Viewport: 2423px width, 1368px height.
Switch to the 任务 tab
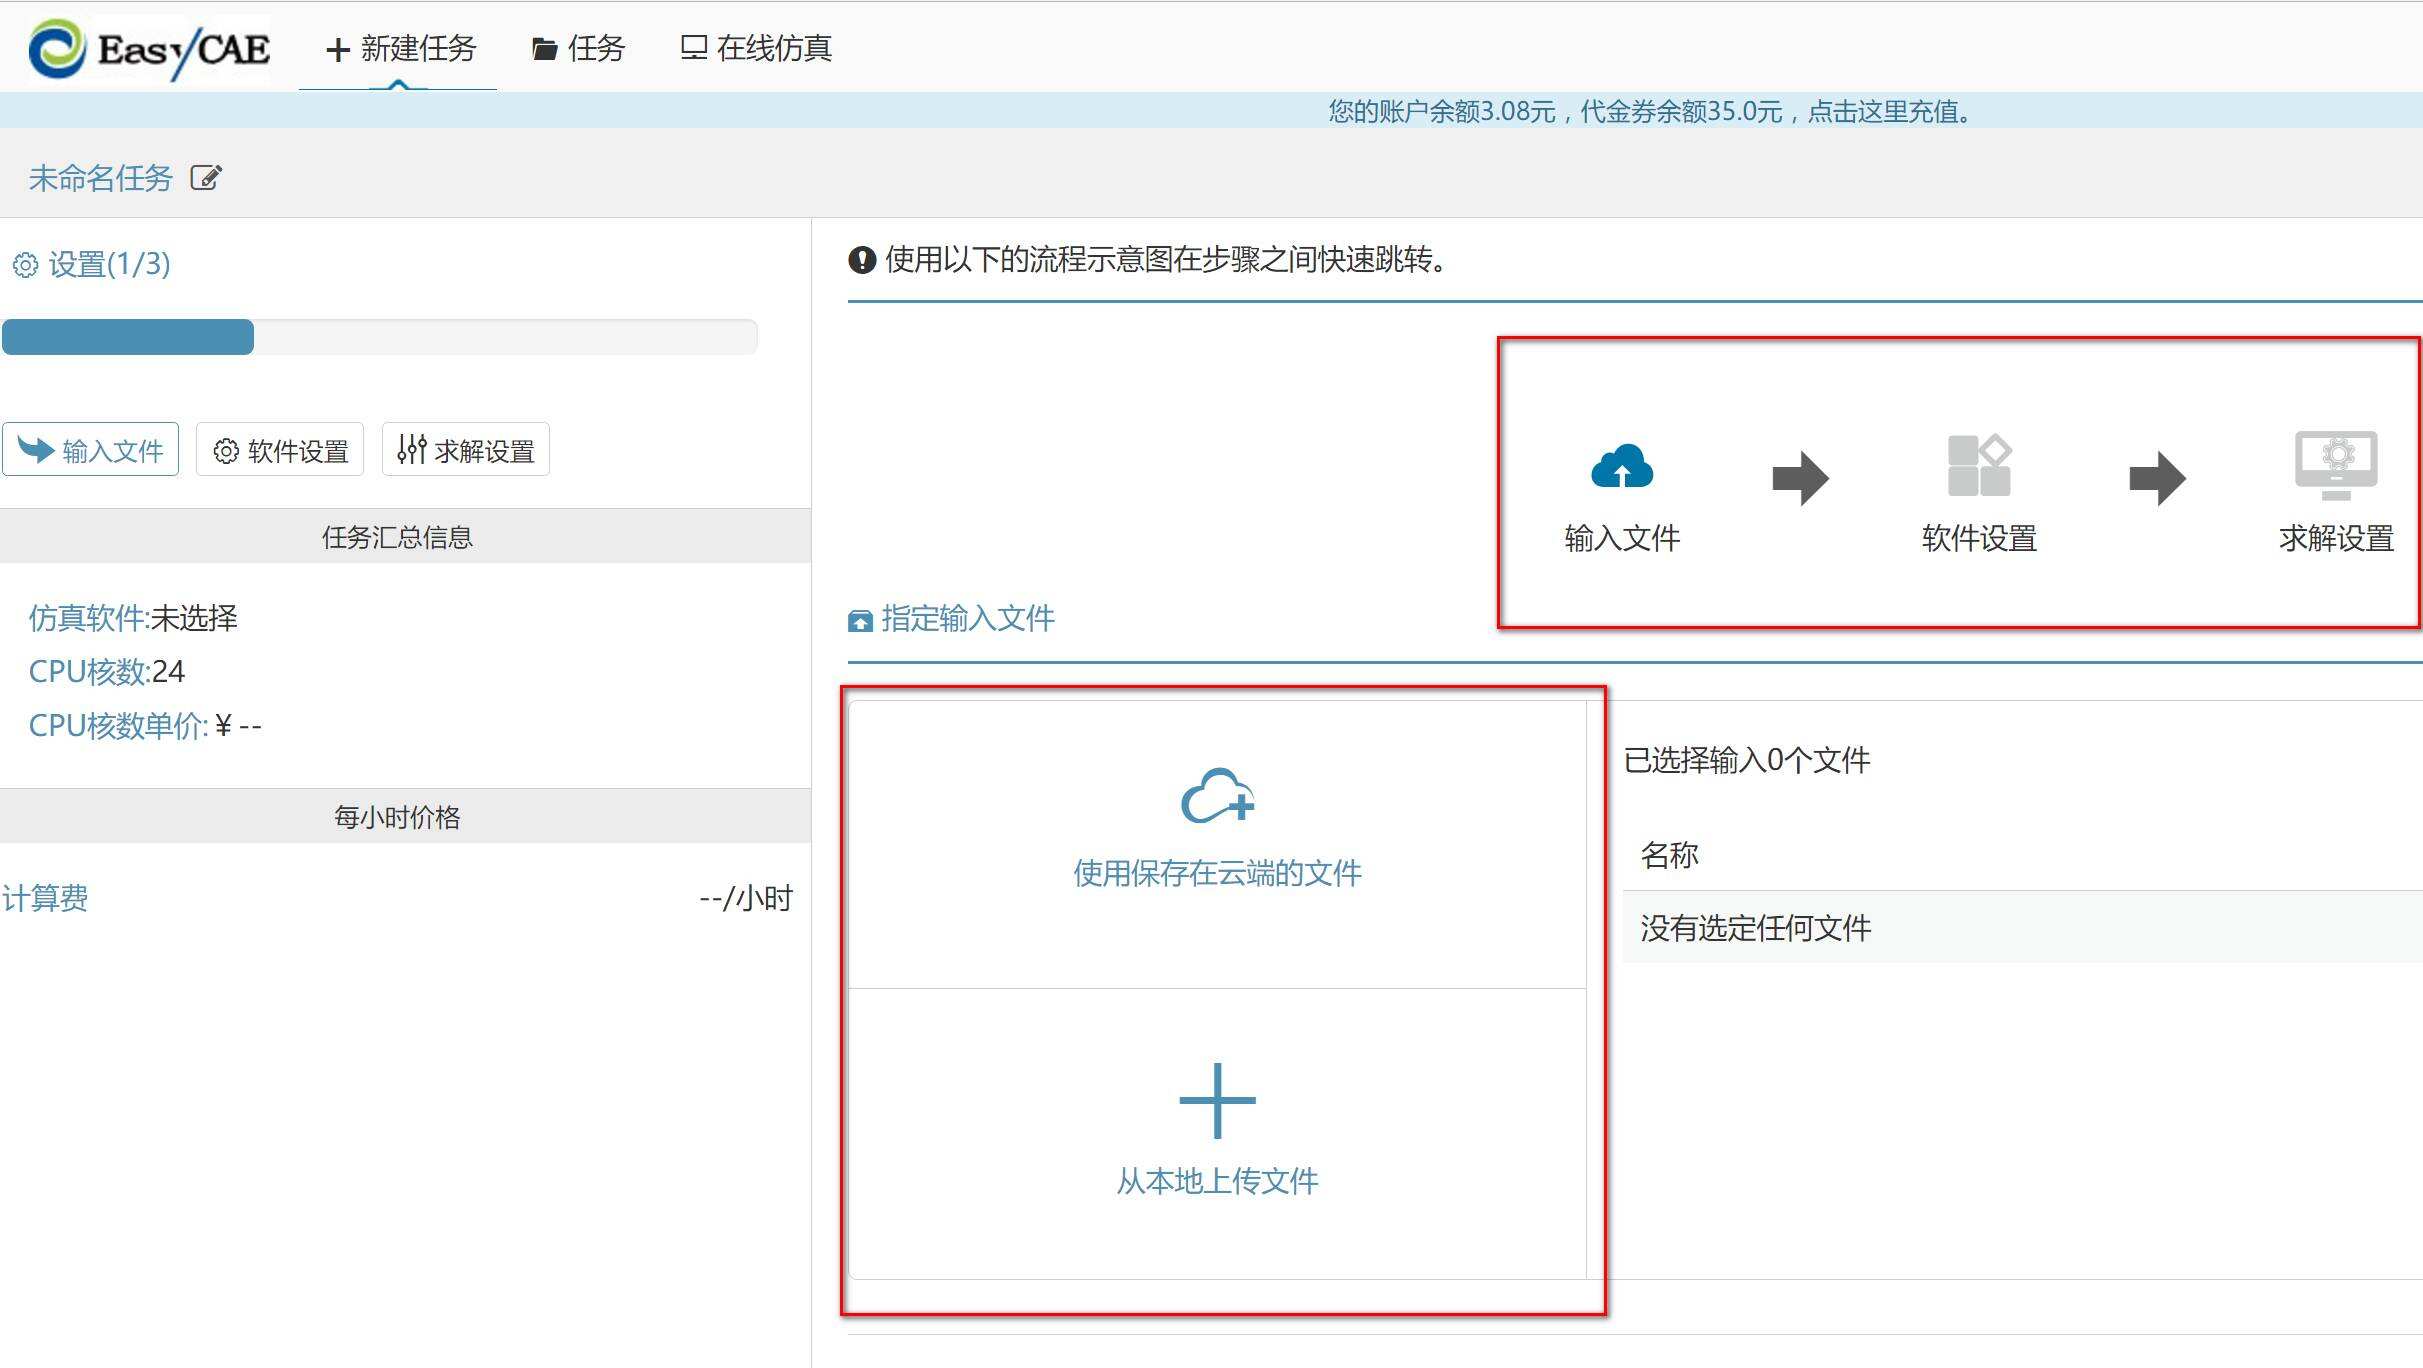(579, 48)
